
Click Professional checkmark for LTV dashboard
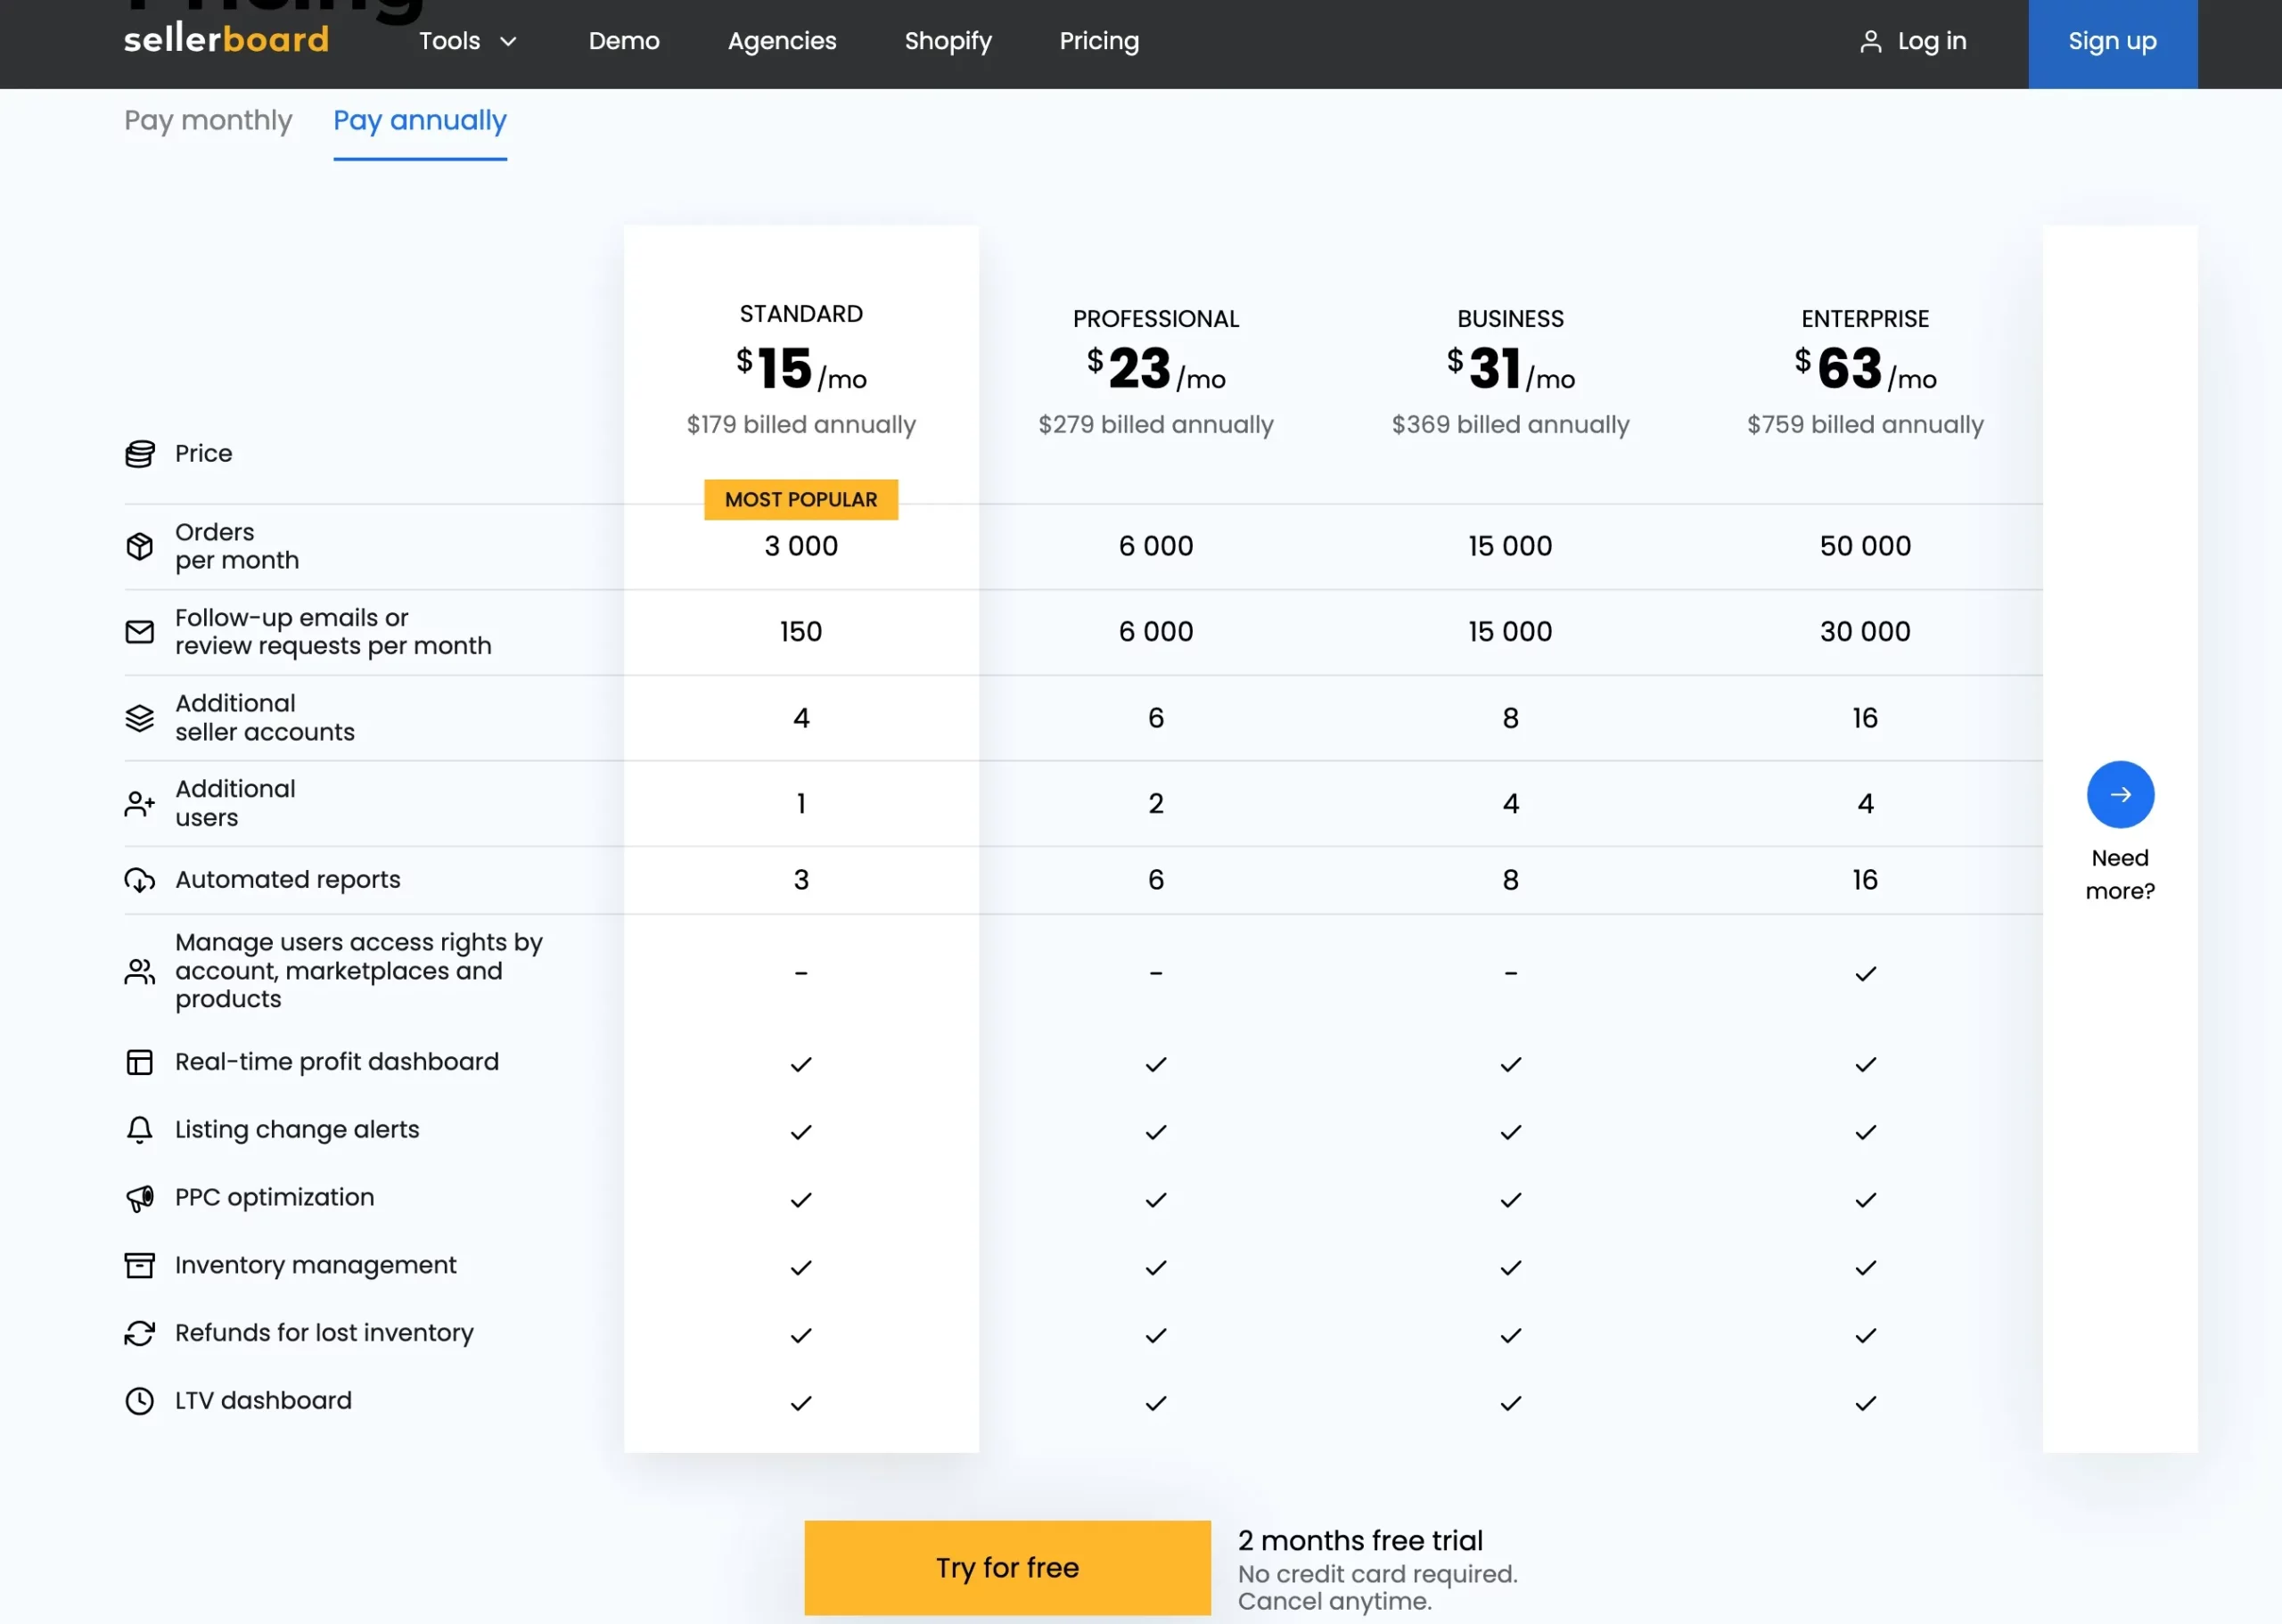[x=1156, y=1404]
